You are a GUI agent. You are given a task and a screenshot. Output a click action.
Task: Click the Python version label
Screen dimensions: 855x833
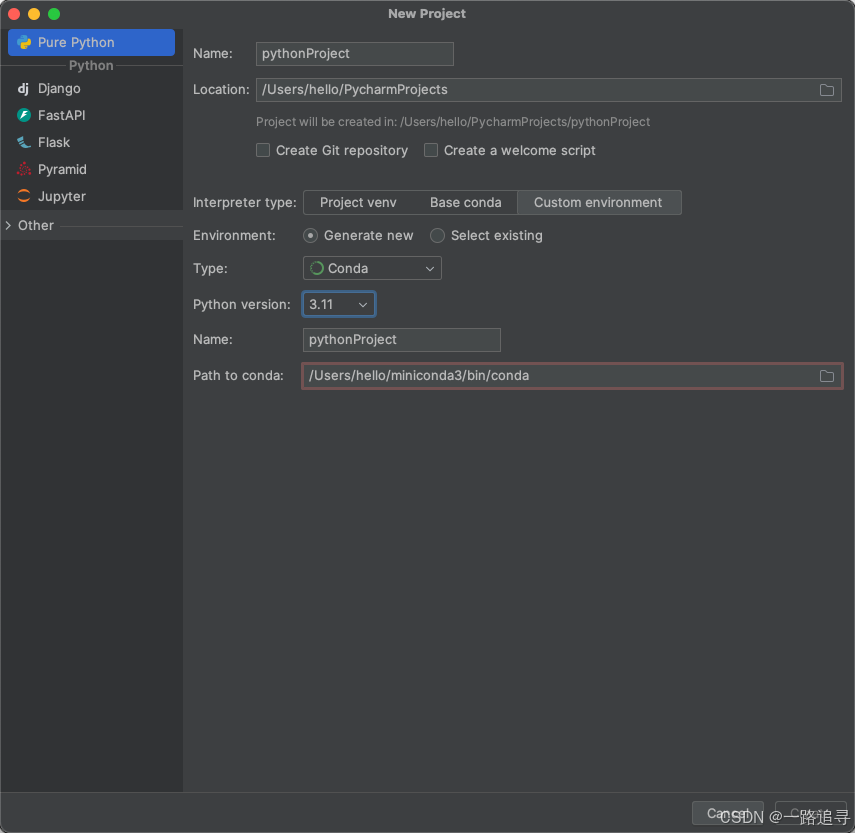[242, 304]
